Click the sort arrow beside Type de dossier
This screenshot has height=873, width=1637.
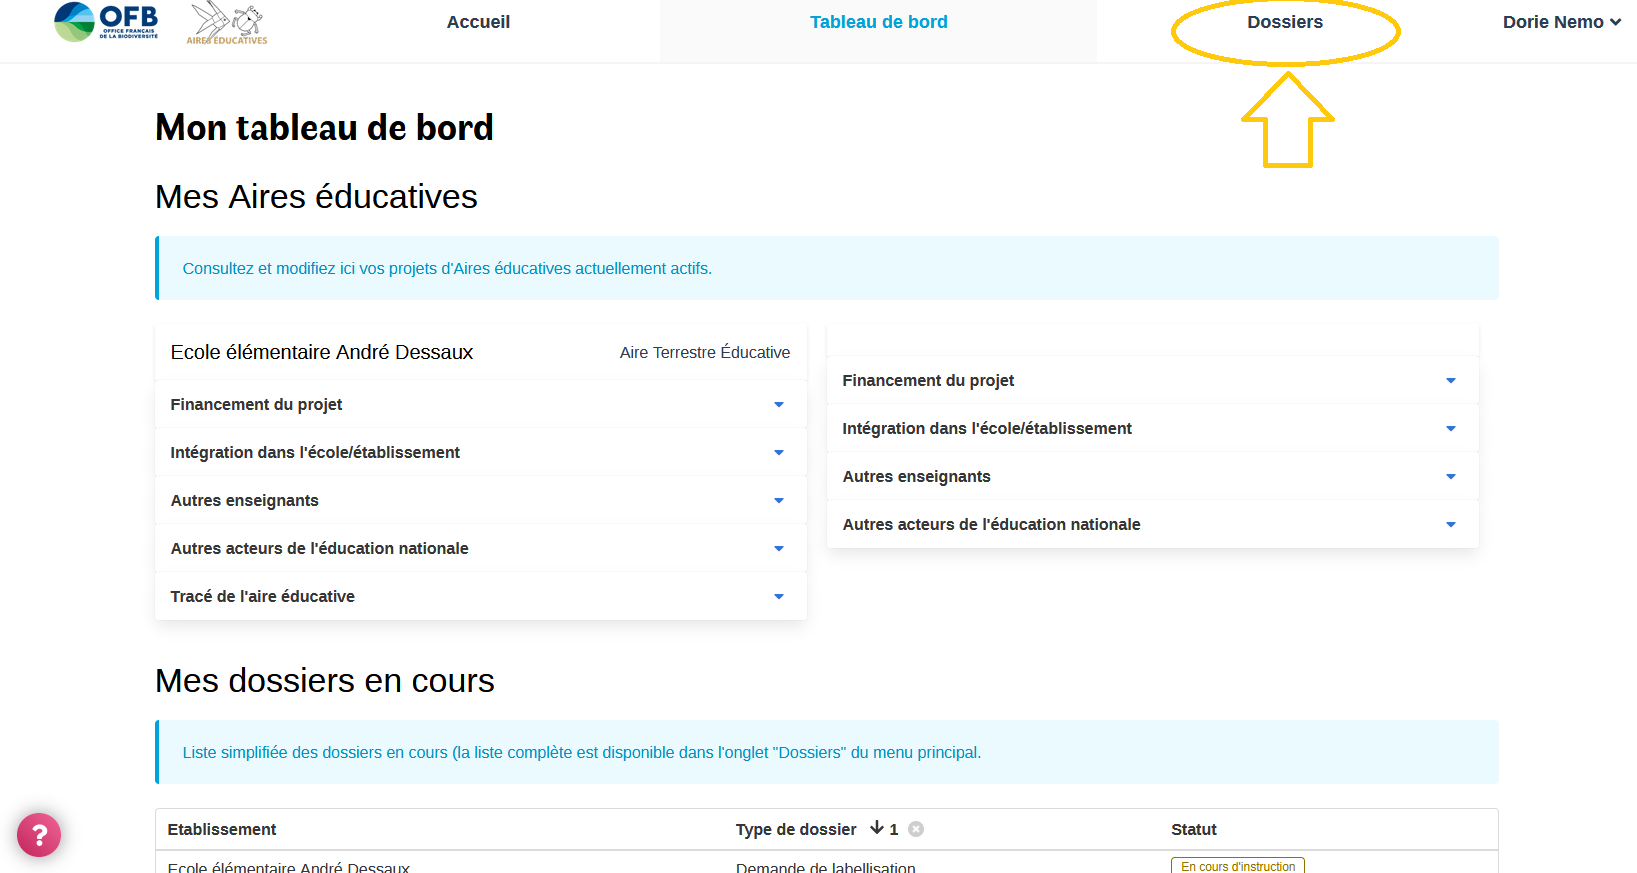(x=877, y=828)
